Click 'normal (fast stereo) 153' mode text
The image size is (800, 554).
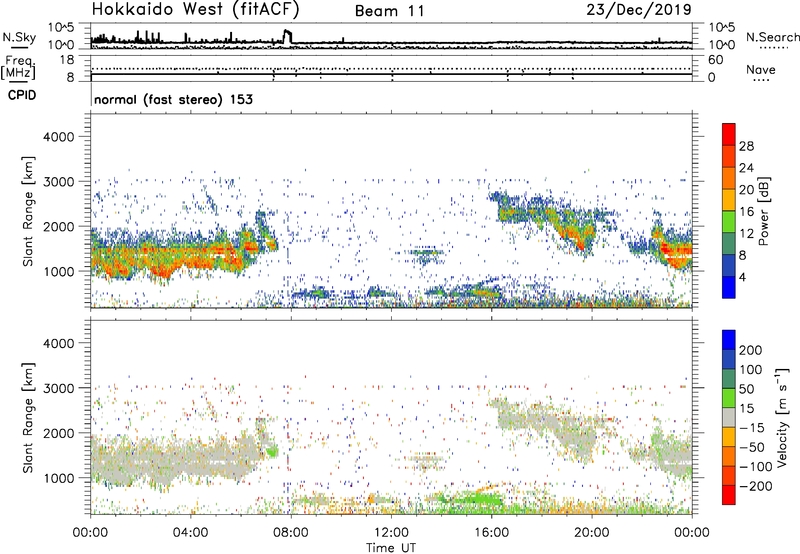pyautogui.click(x=173, y=99)
